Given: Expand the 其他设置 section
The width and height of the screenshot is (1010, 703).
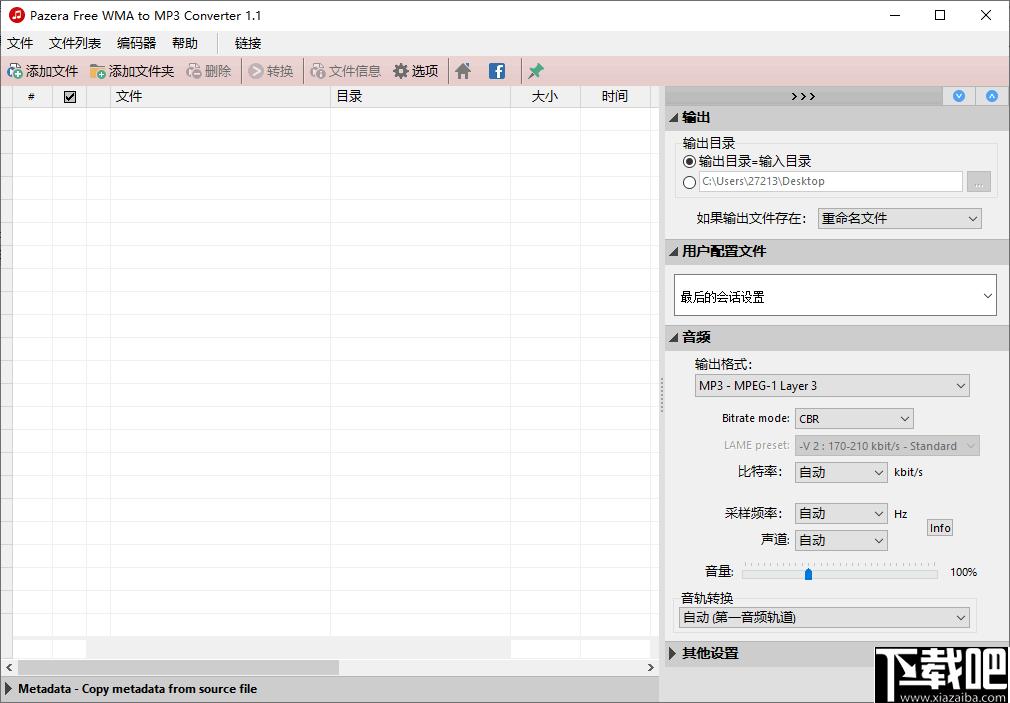Looking at the screenshot, I should [x=674, y=653].
